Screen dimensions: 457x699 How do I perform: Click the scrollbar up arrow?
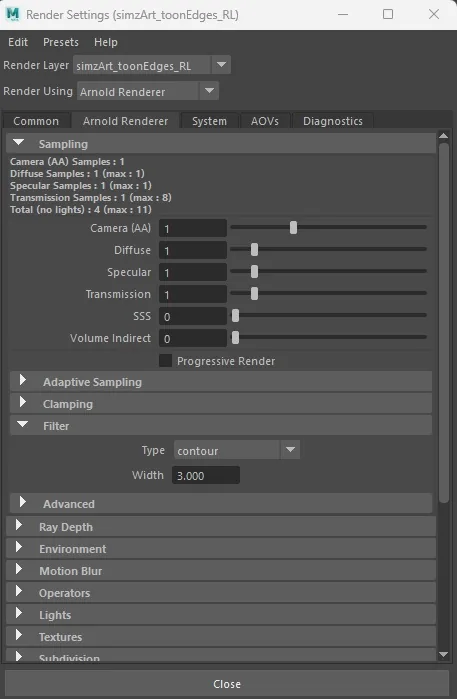tap(443, 136)
